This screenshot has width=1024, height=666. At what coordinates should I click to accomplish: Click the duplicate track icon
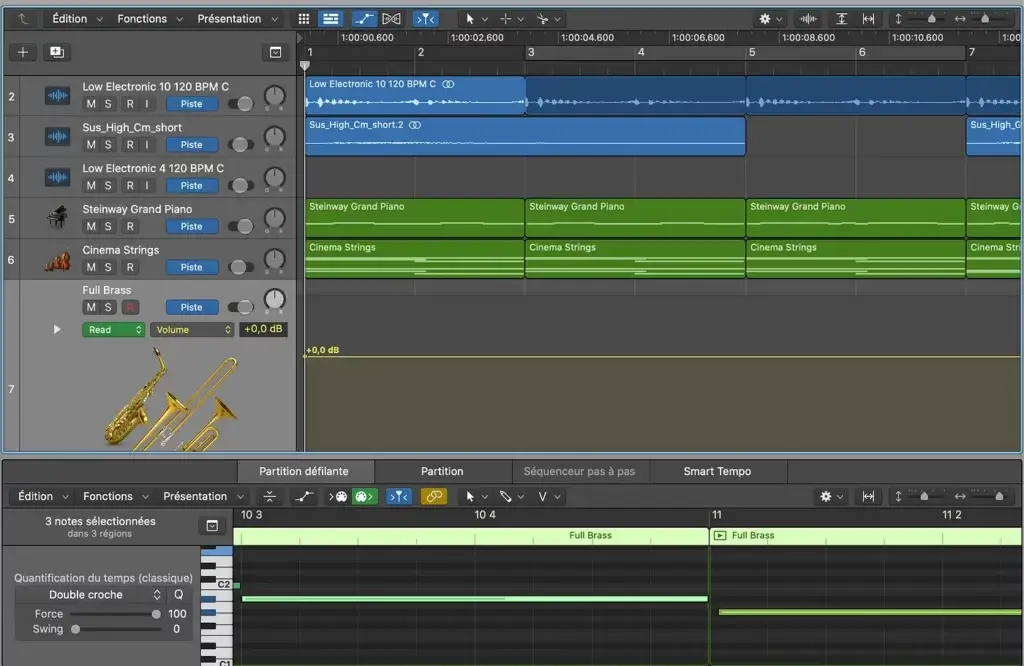tap(56, 52)
